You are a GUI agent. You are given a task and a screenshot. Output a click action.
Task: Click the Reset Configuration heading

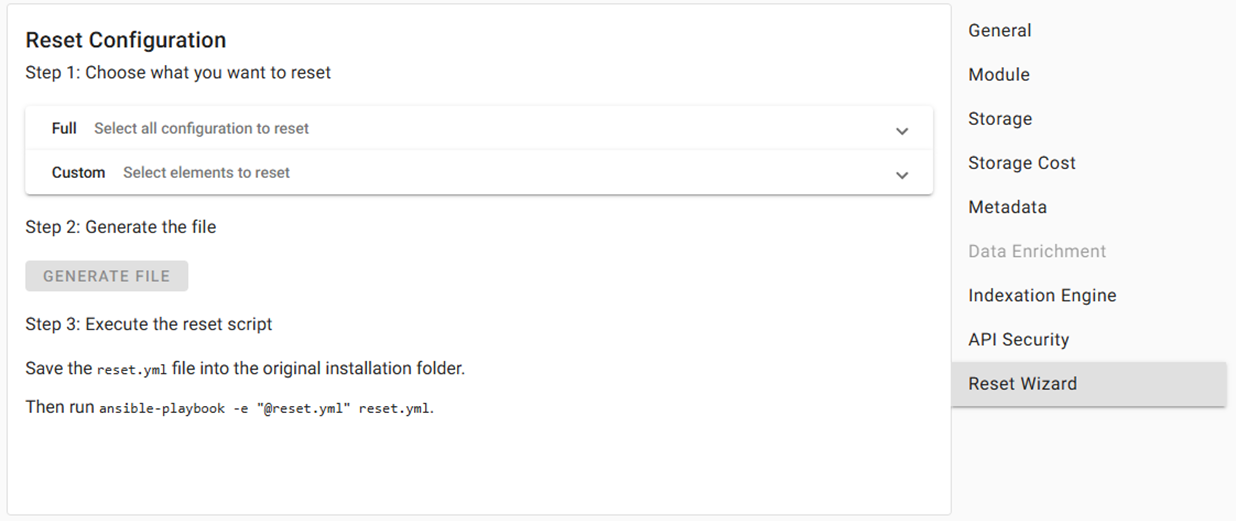click(126, 40)
